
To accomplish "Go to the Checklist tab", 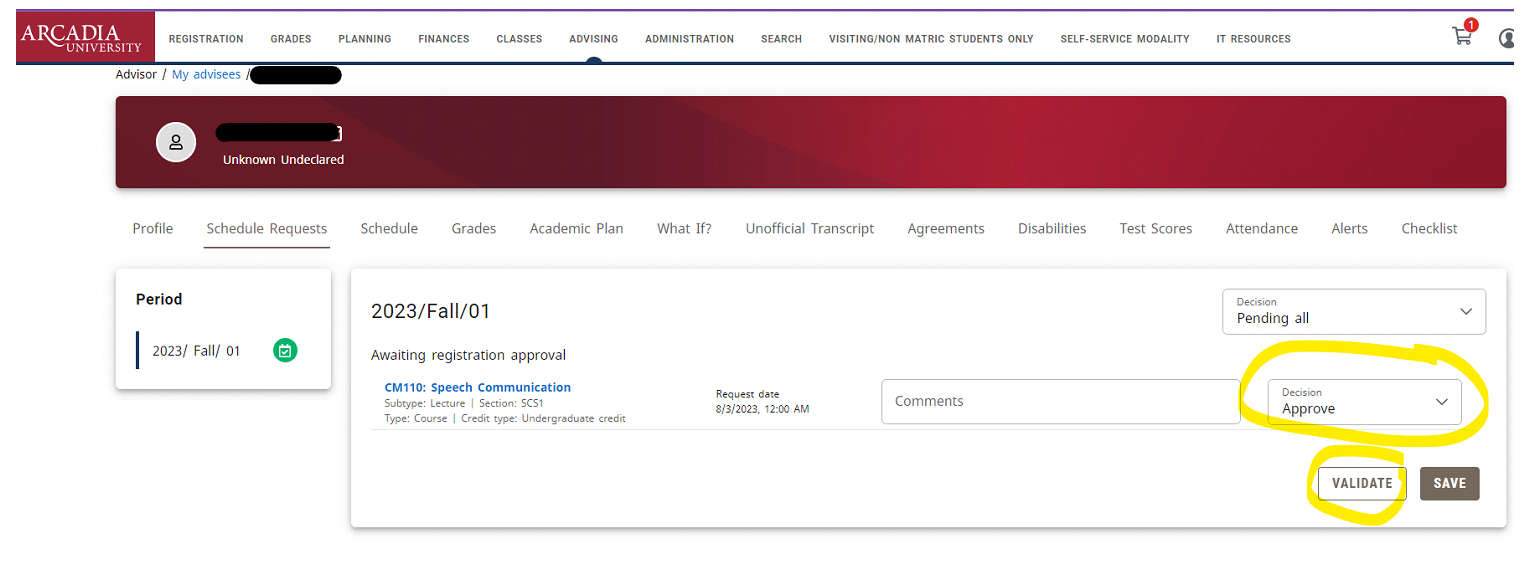I will coord(1429,229).
